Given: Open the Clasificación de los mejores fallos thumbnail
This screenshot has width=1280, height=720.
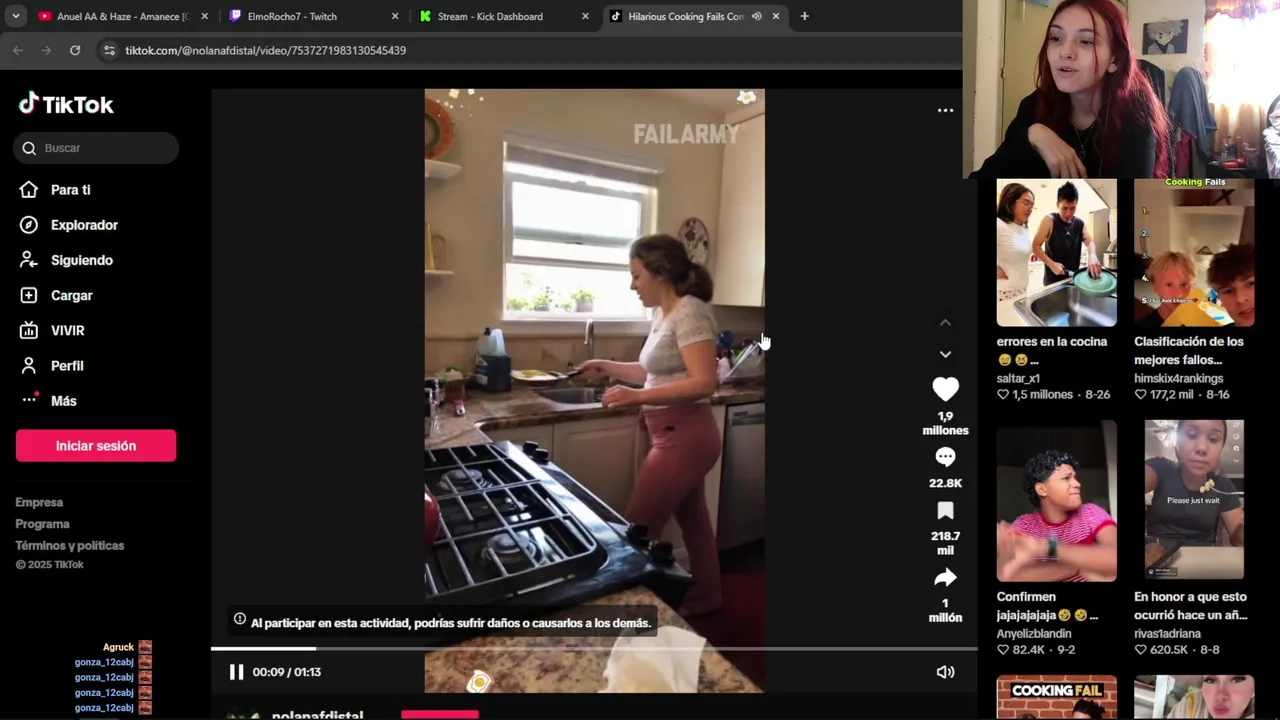Looking at the screenshot, I should pos(1194,253).
